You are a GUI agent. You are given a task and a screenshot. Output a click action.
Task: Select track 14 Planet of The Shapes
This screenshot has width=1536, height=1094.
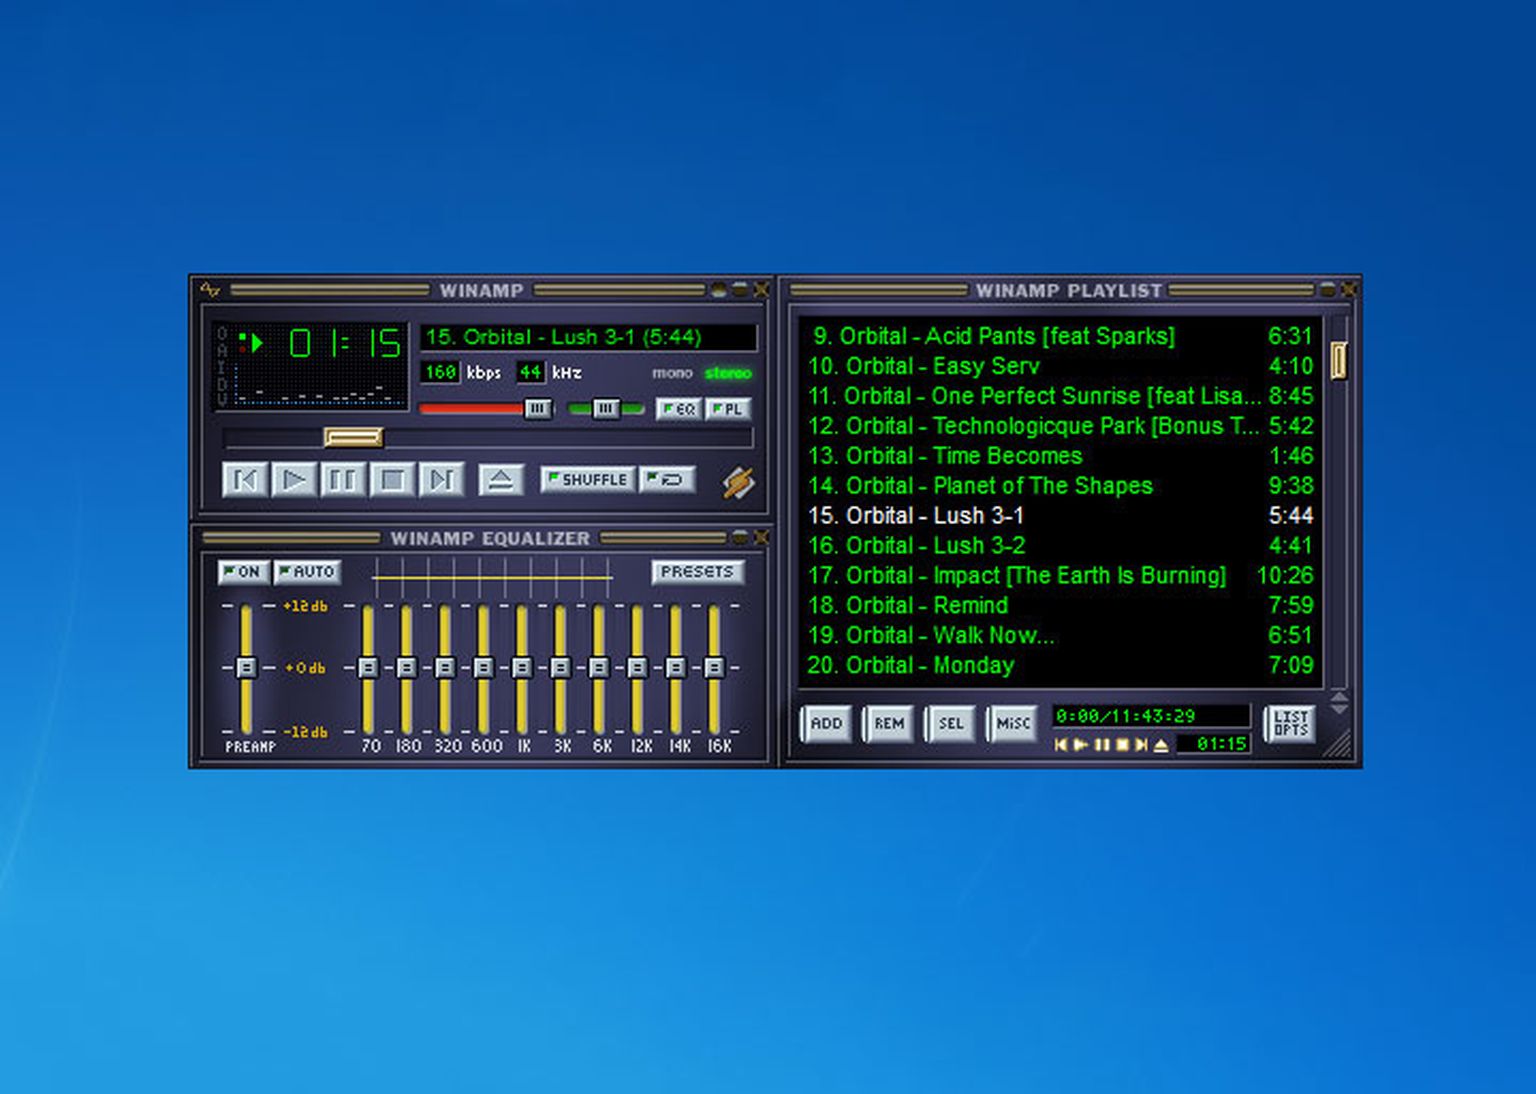point(1060,486)
